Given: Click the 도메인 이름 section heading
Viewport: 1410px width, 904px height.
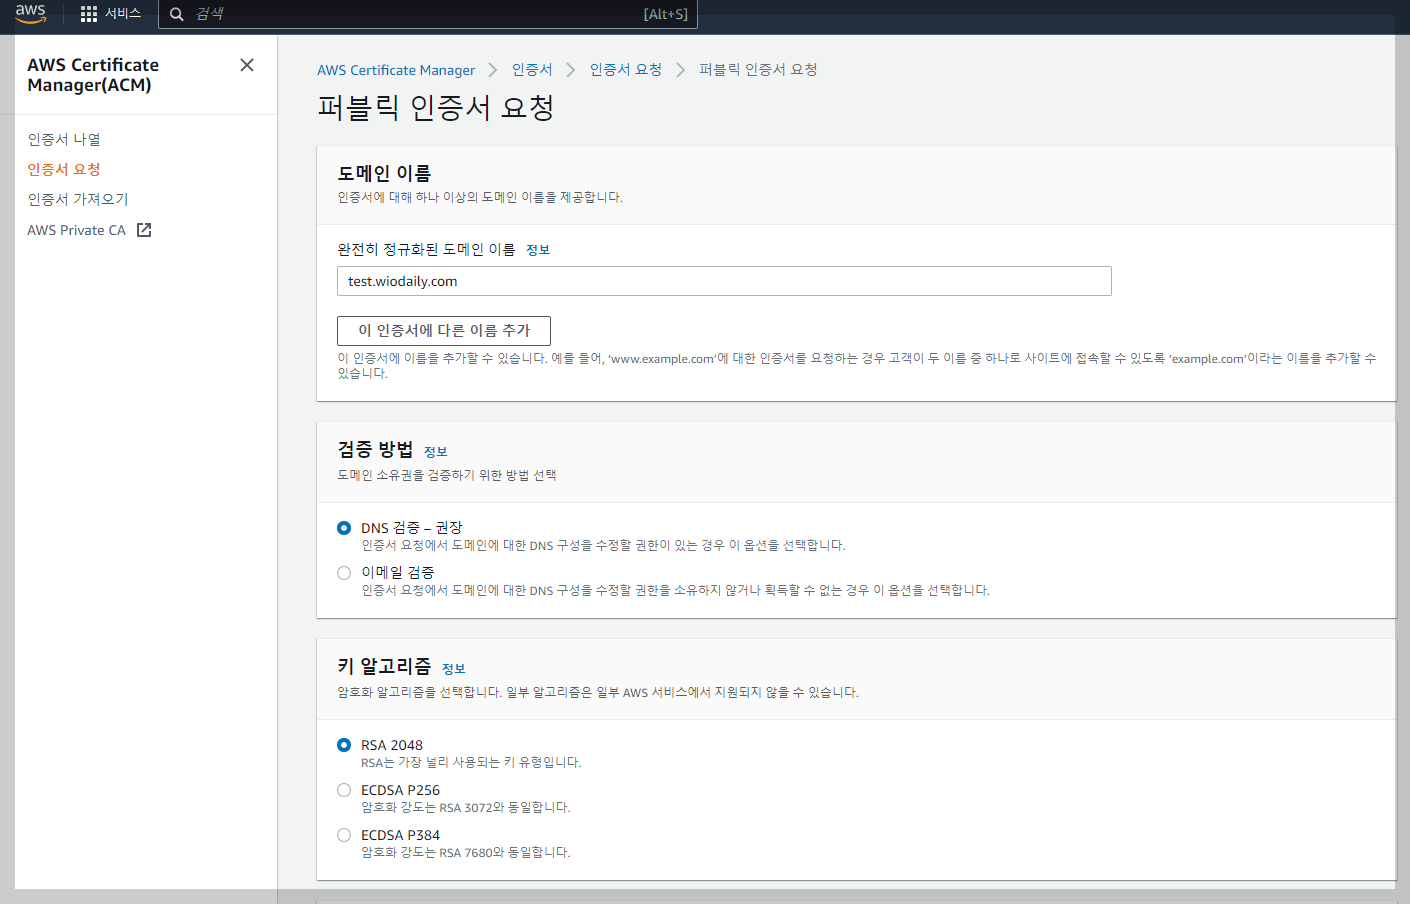Looking at the screenshot, I should (x=384, y=173).
